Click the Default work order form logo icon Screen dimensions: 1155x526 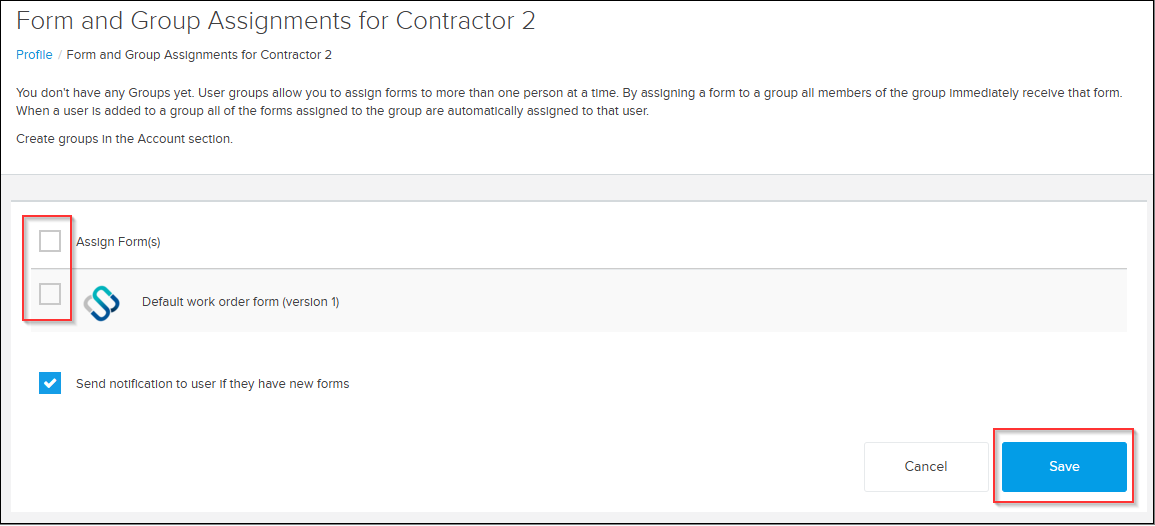coord(102,301)
